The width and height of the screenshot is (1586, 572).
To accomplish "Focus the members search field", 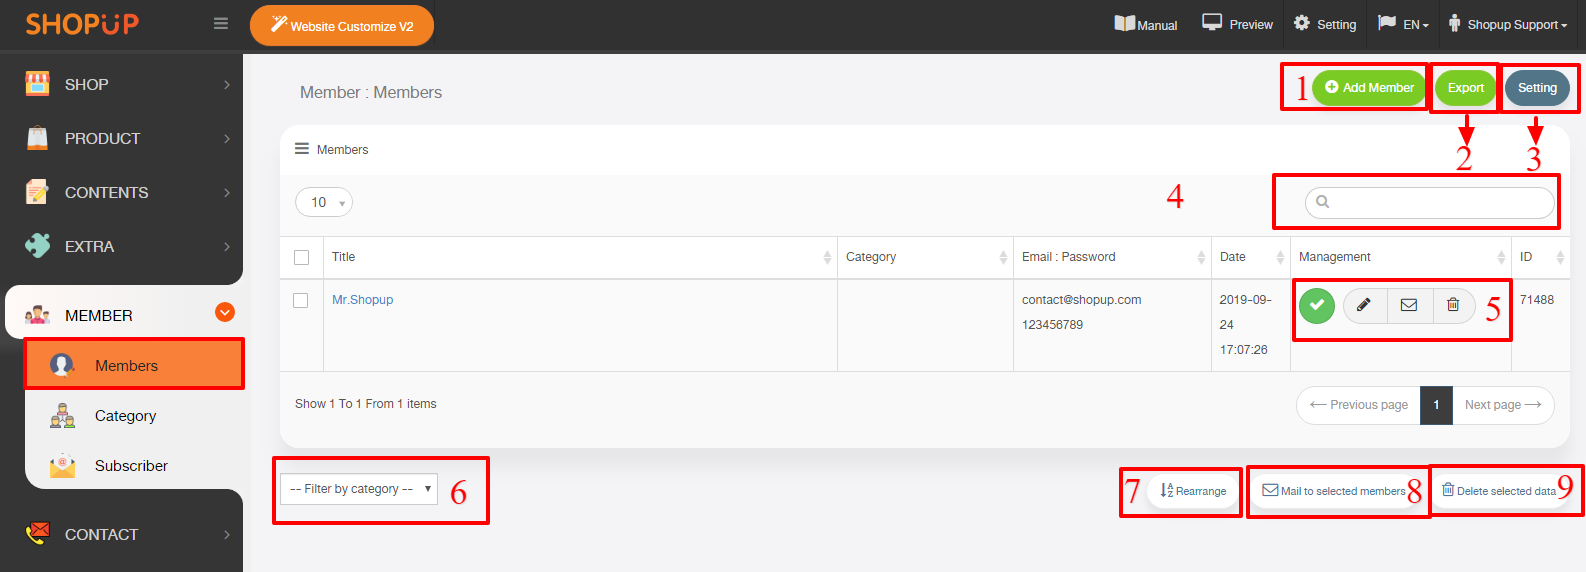I will coord(1430,203).
